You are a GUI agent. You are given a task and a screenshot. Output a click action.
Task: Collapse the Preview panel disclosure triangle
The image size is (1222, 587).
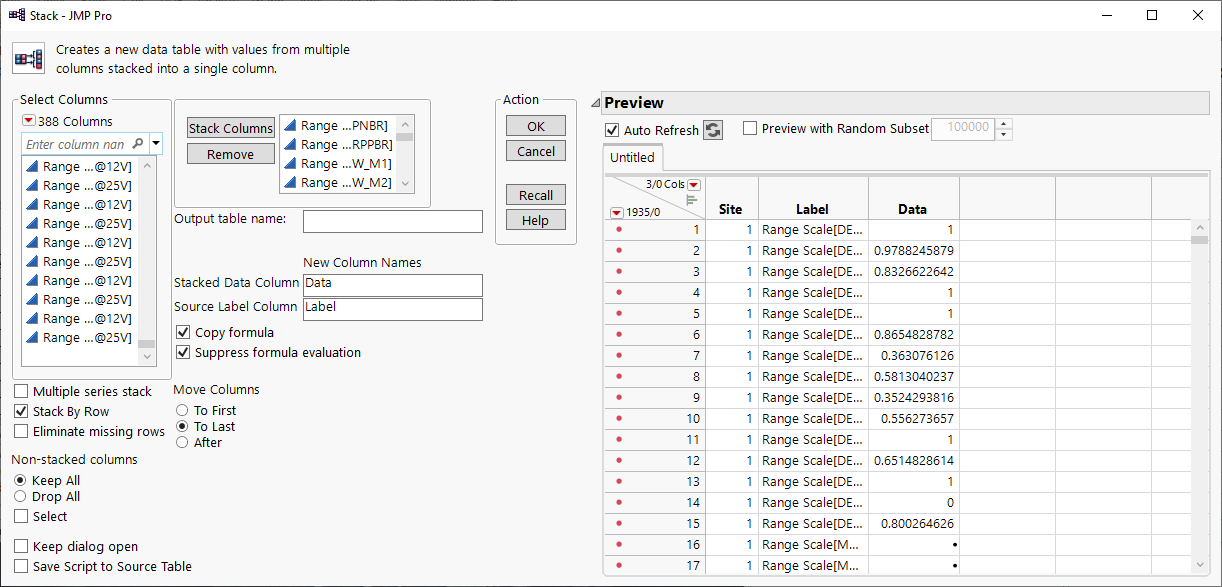(596, 102)
